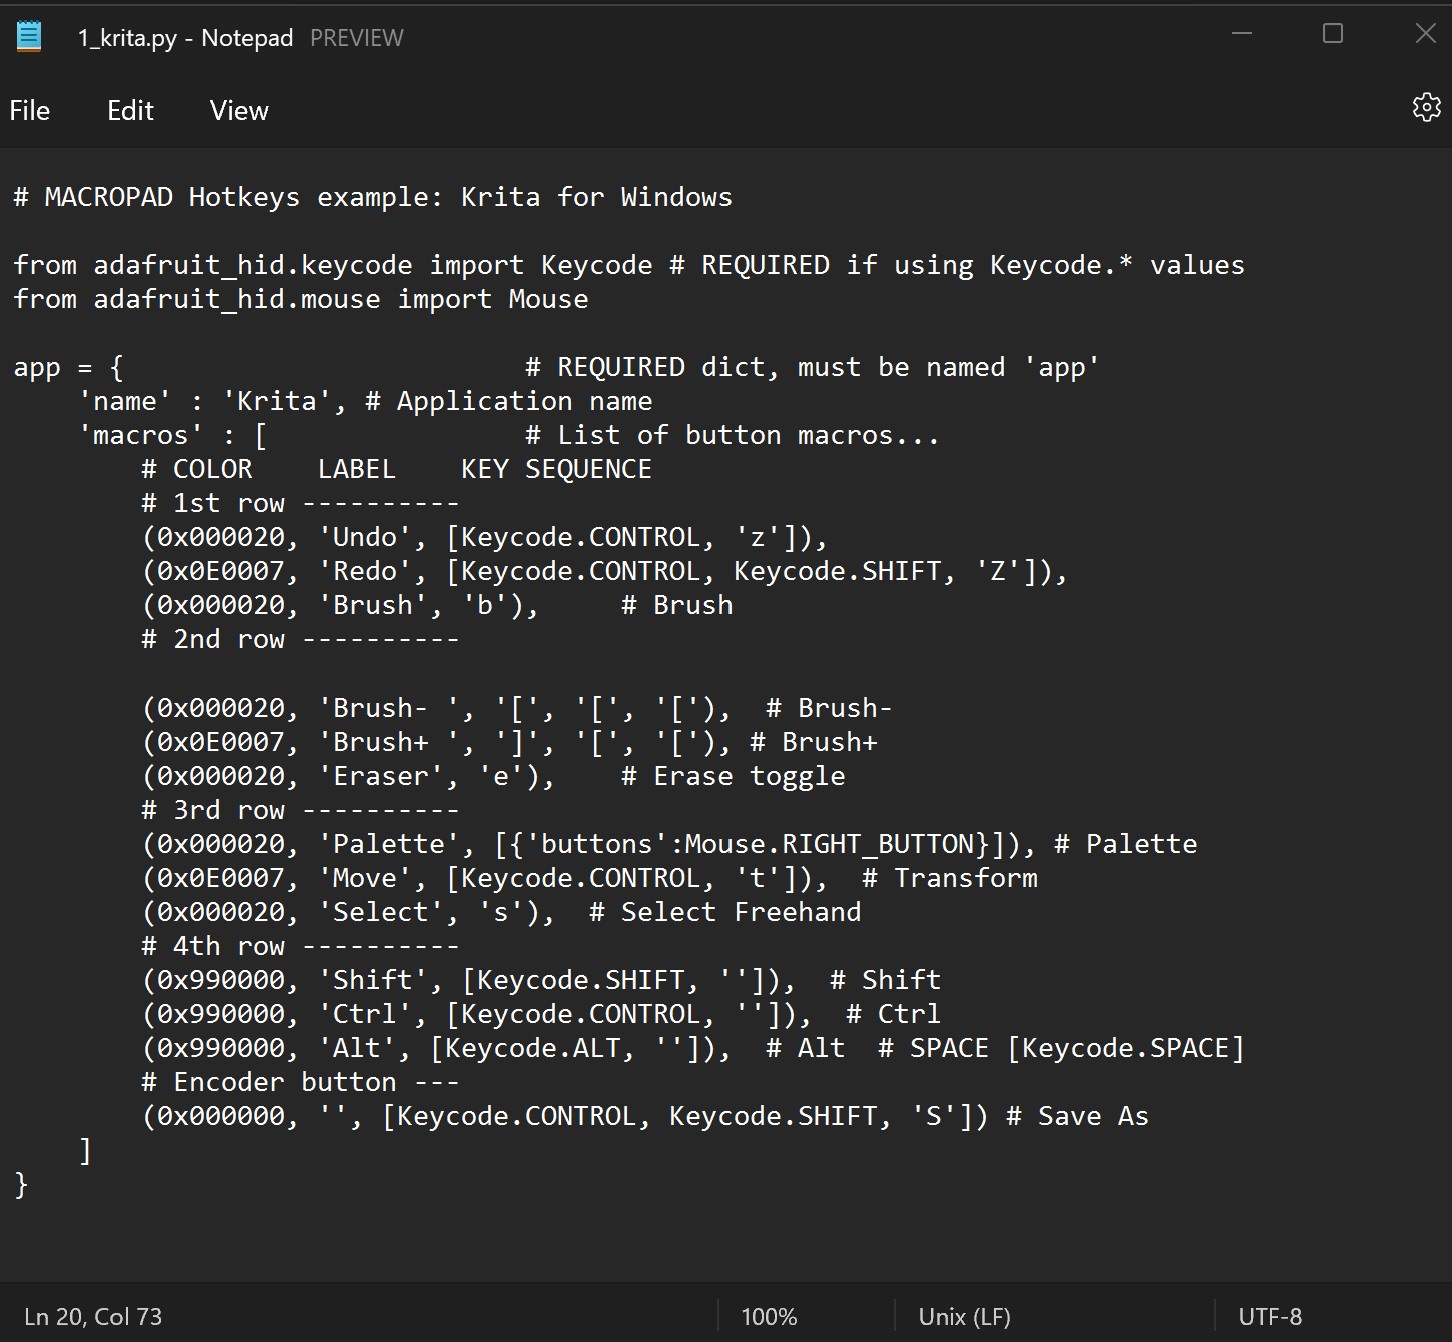This screenshot has height=1342, width=1452.
Task: Maximize the Notepad window
Action: click(x=1333, y=34)
